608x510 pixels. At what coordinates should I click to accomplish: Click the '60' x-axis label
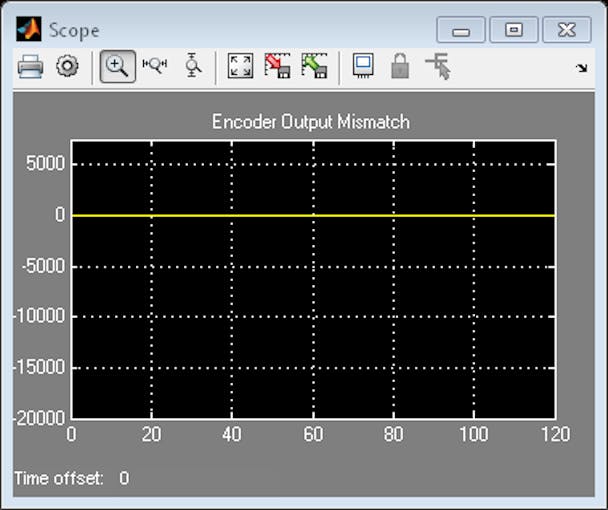coord(313,434)
